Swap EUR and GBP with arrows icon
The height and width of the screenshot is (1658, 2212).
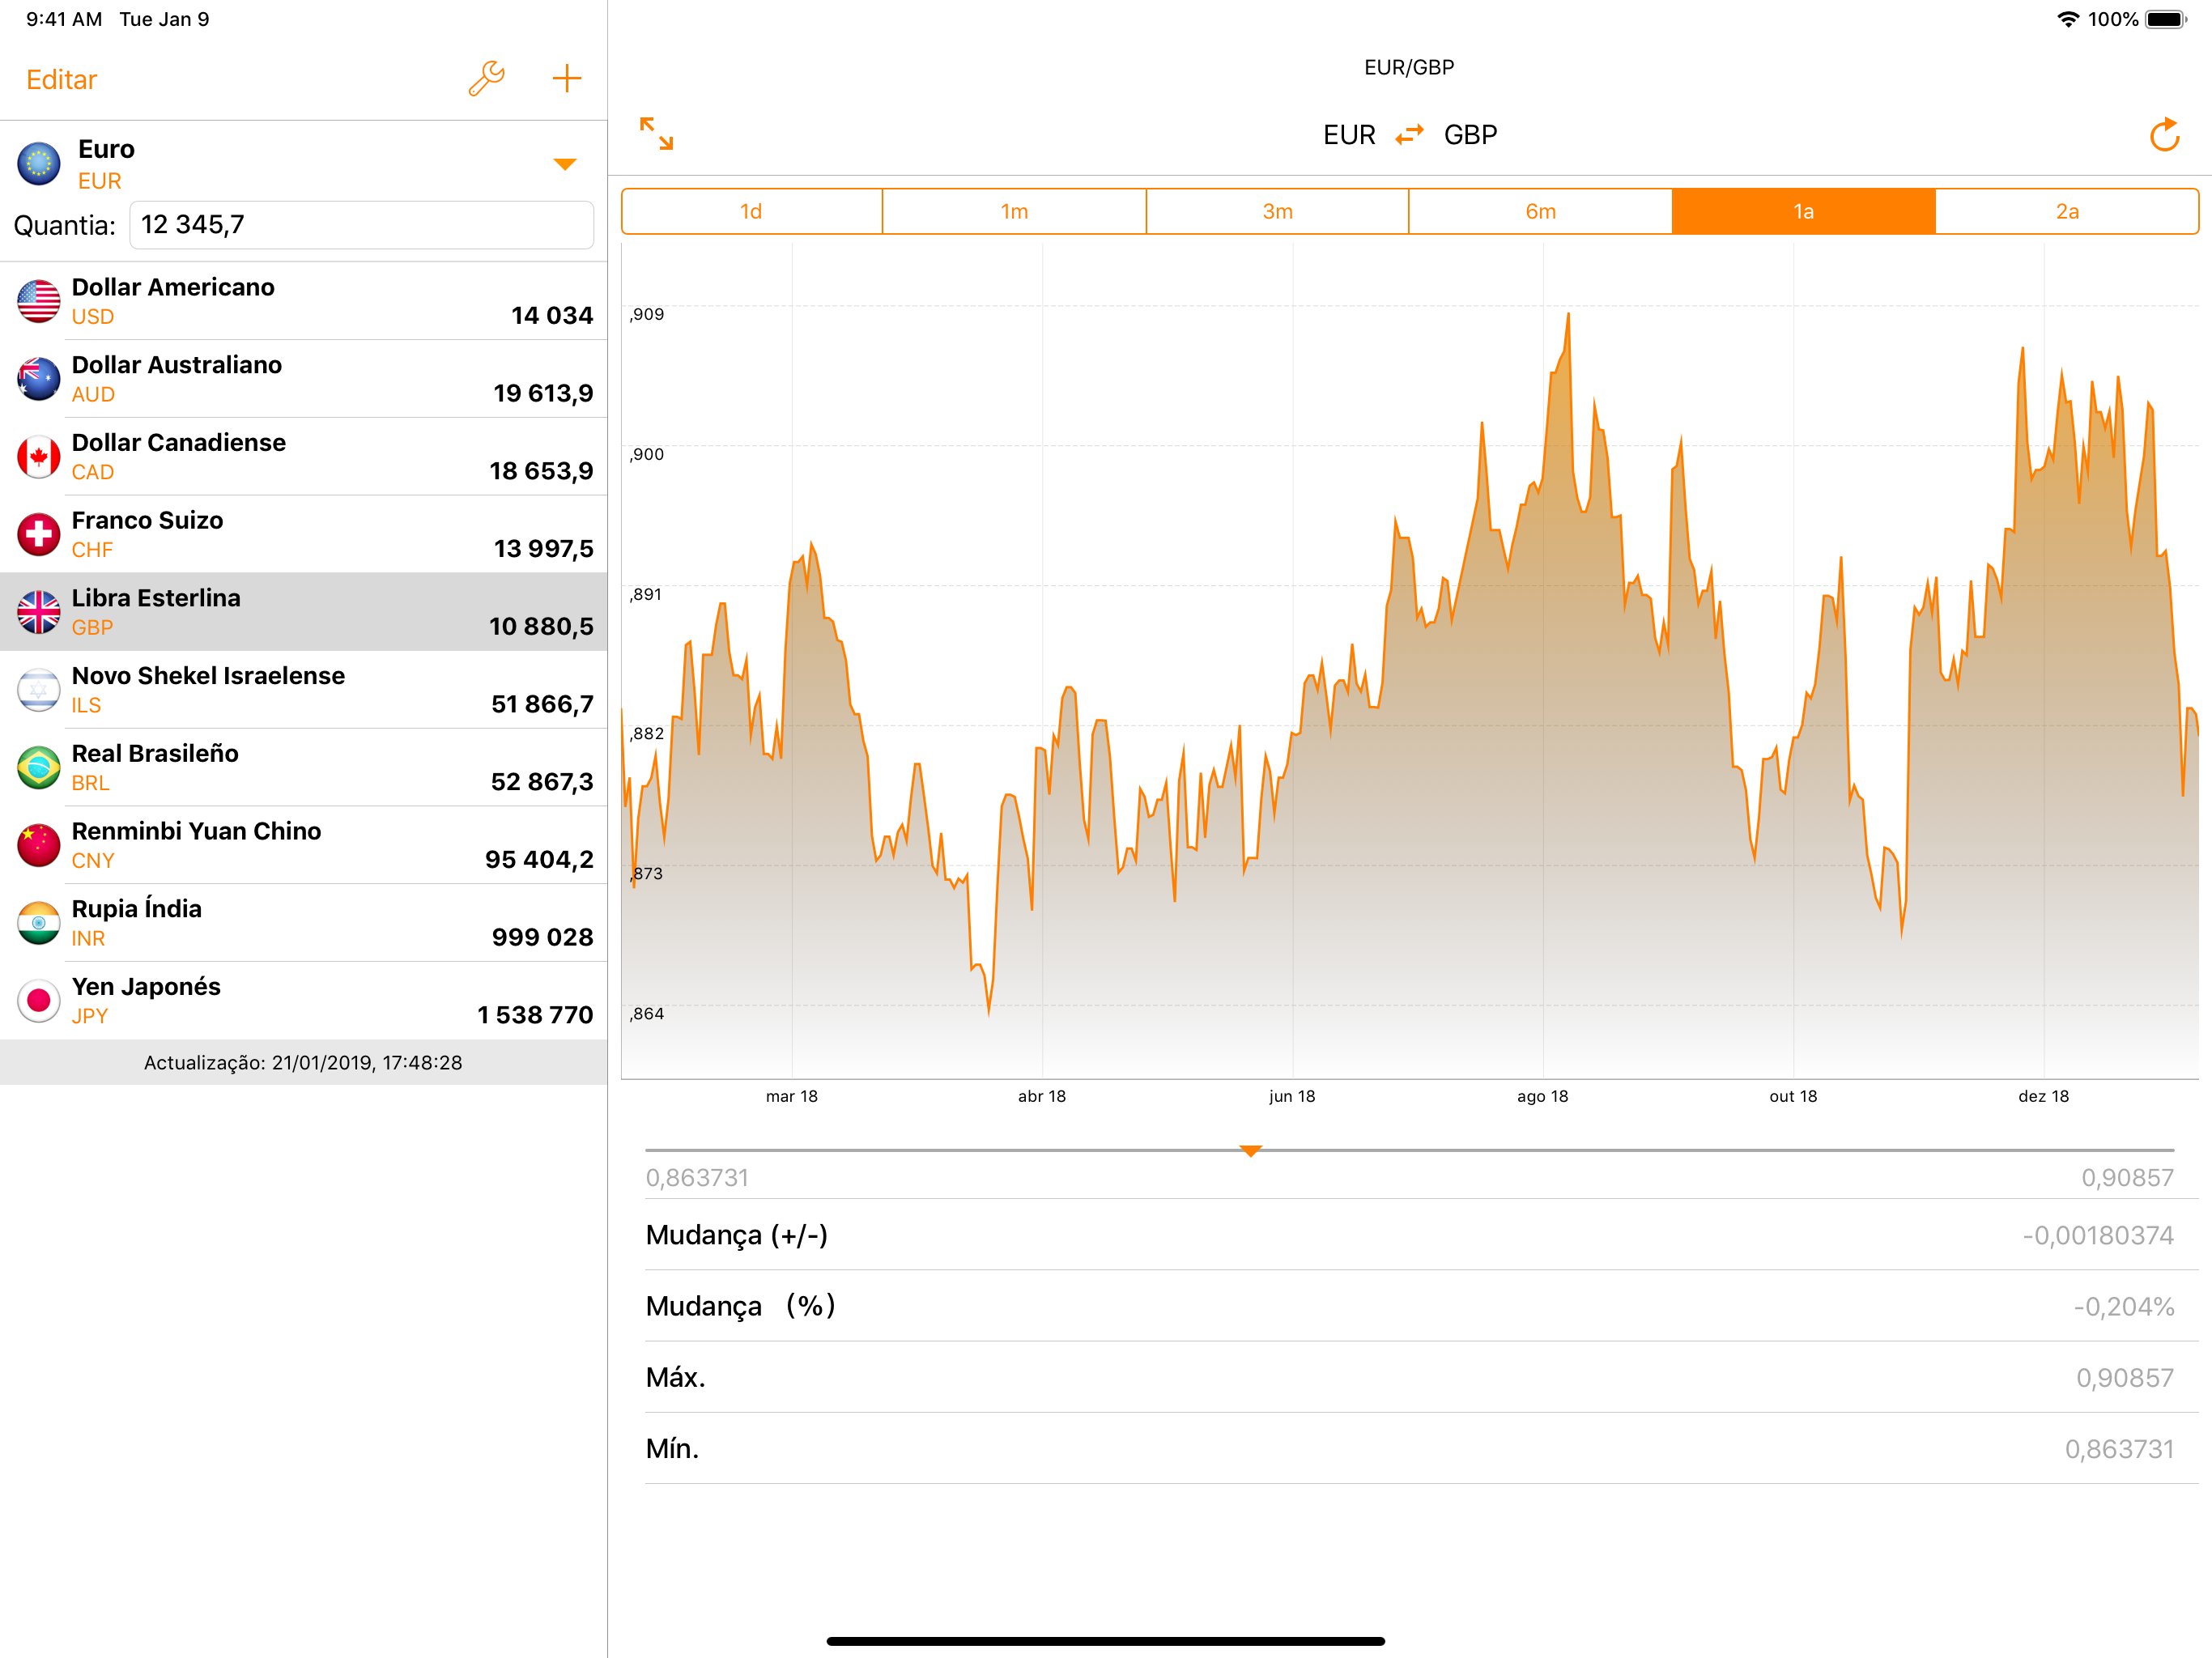click(x=1409, y=135)
